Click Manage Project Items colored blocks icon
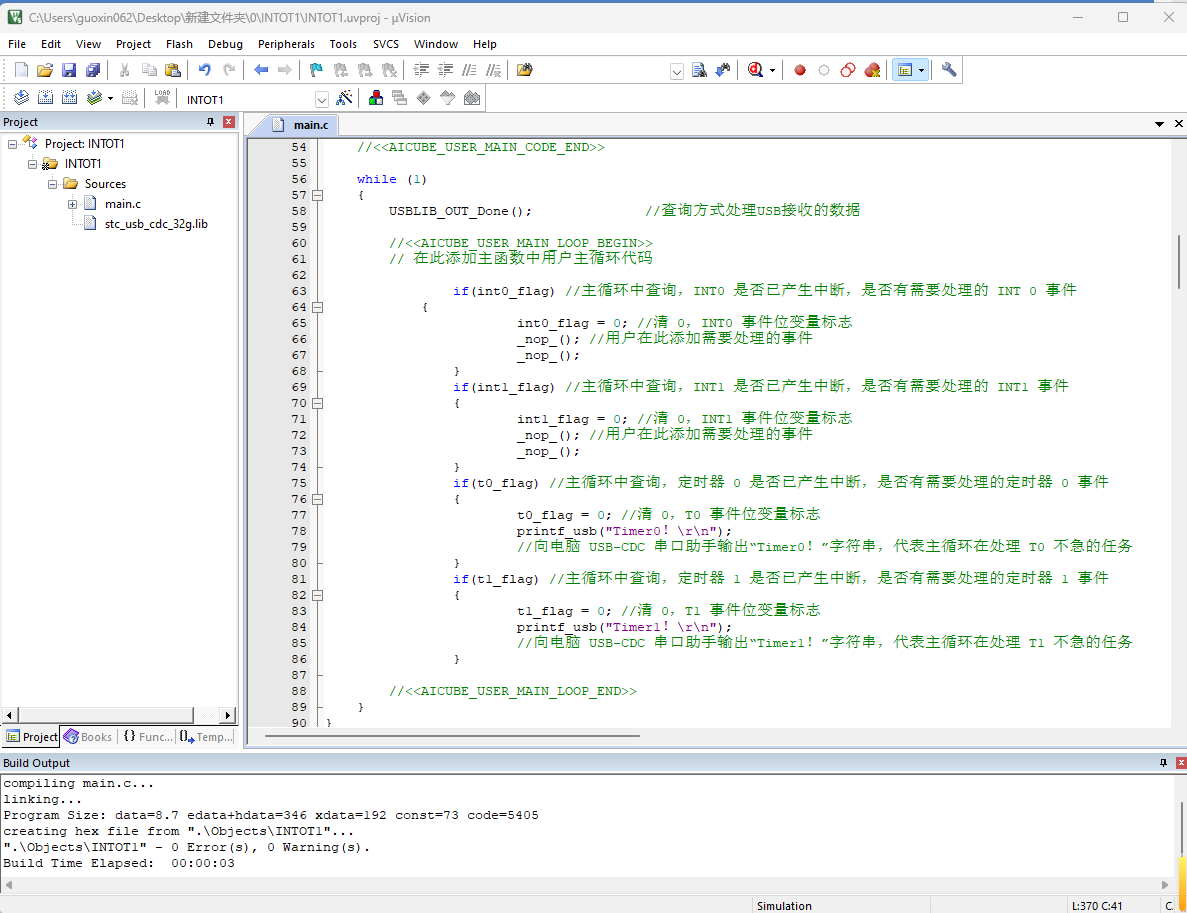The image size is (1187, 913). [x=375, y=98]
